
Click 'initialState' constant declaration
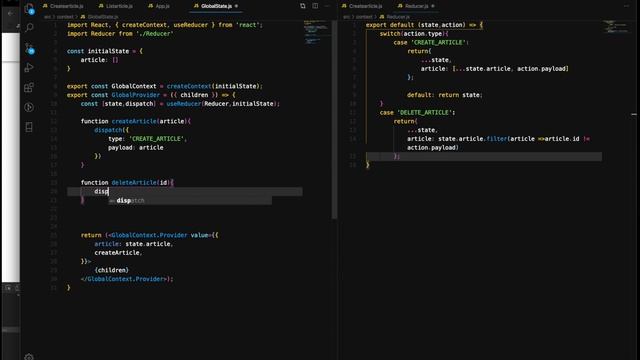point(108,51)
